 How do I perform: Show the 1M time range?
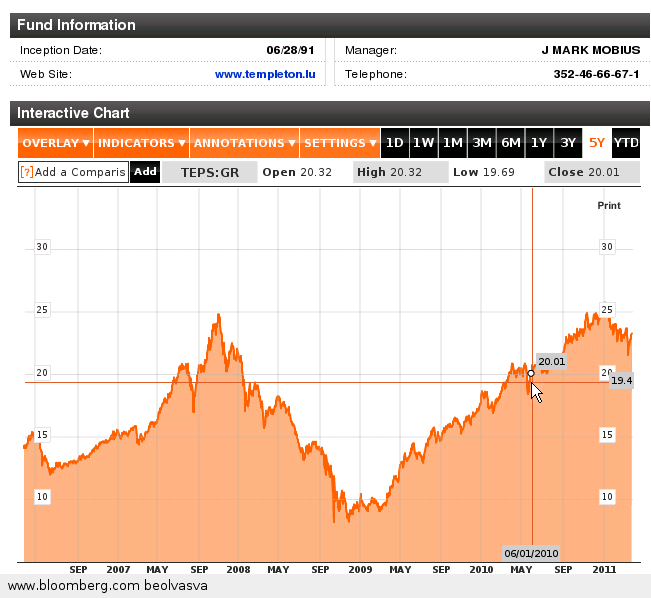point(453,143)
